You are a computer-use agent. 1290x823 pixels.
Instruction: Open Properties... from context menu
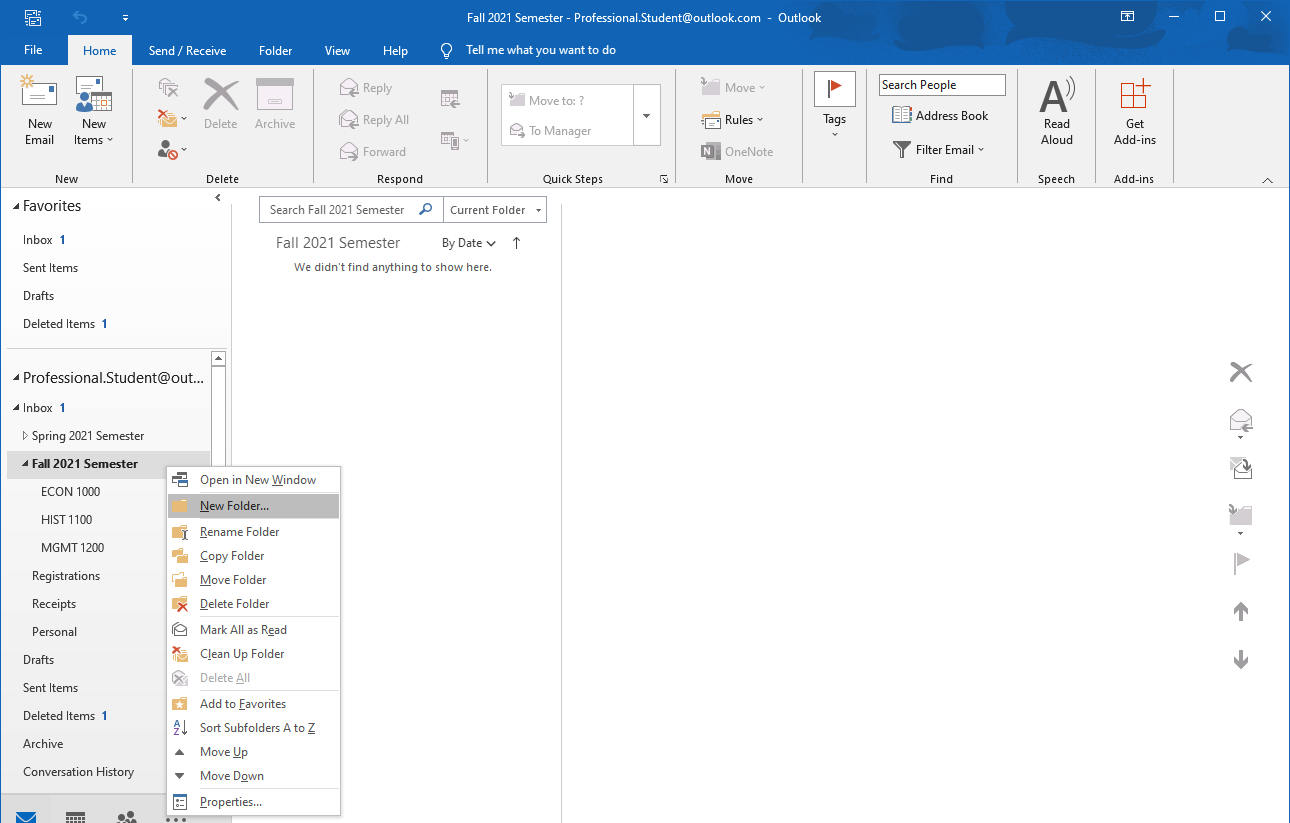(x=254, y=802)
